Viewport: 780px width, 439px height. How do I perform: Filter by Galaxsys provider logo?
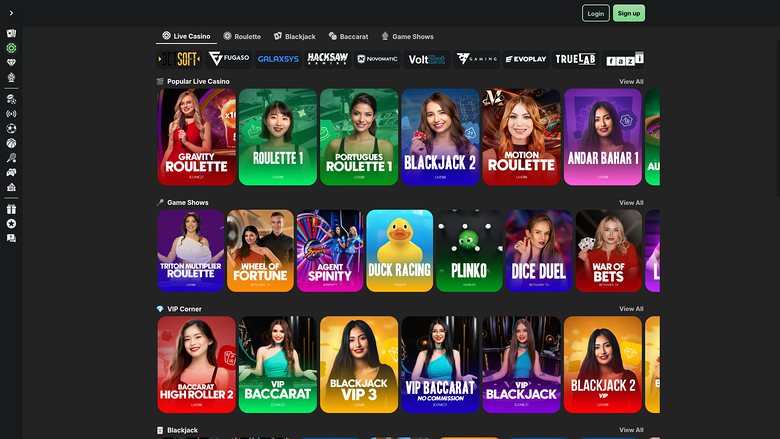[278, 59]
